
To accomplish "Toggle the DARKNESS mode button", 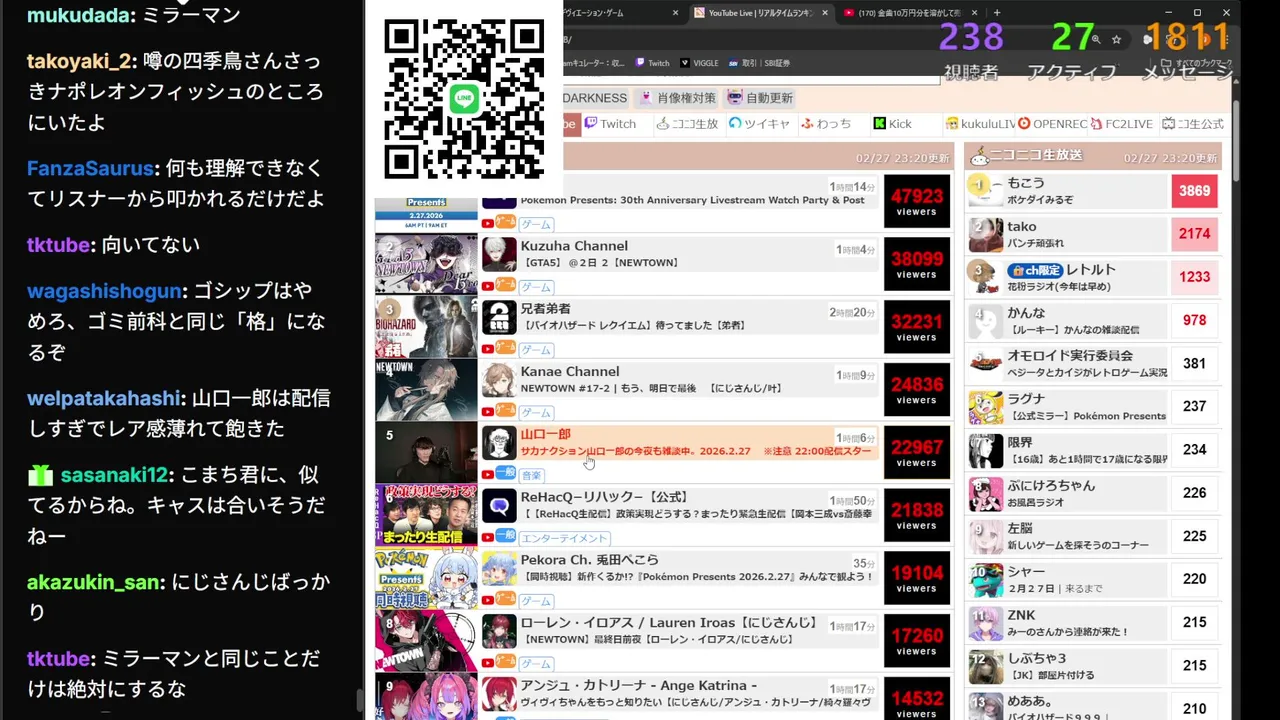I will click(597, 98).
